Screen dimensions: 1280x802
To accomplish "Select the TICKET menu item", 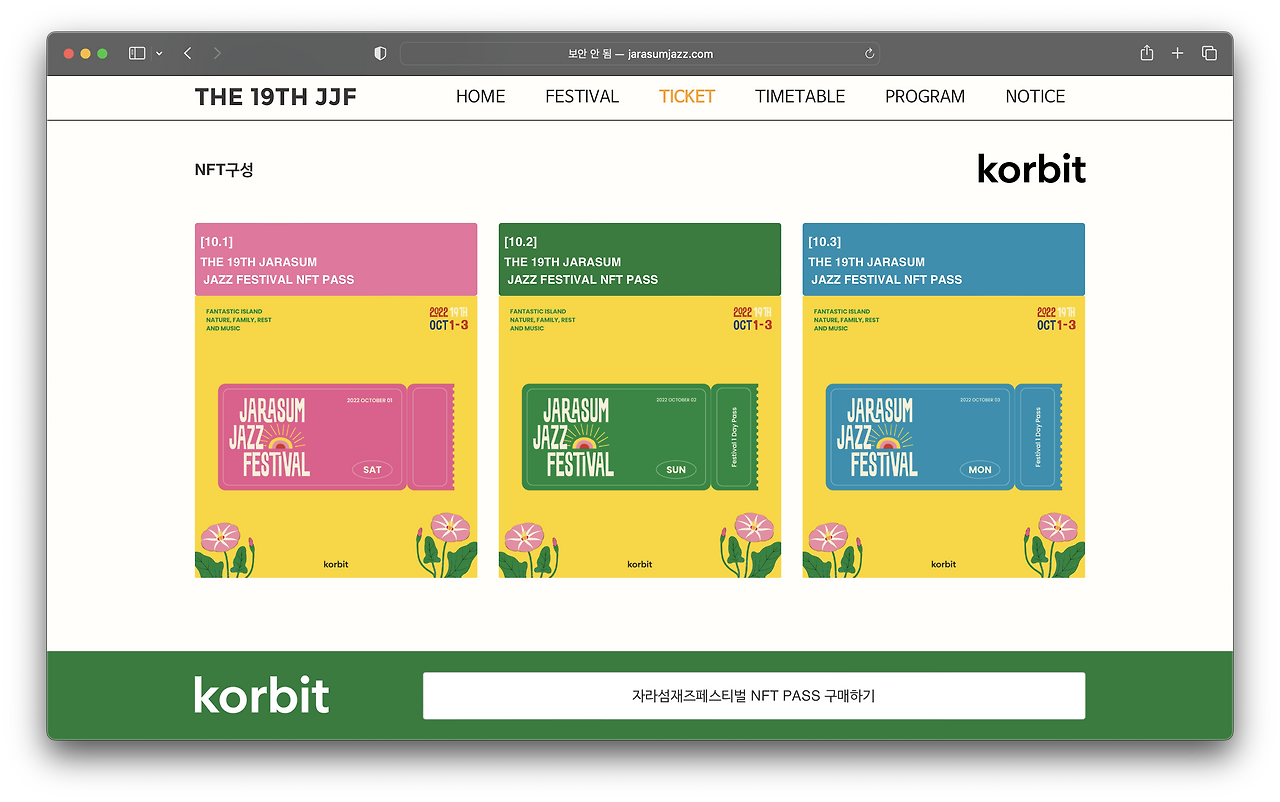I will click(x=687, y=97).
